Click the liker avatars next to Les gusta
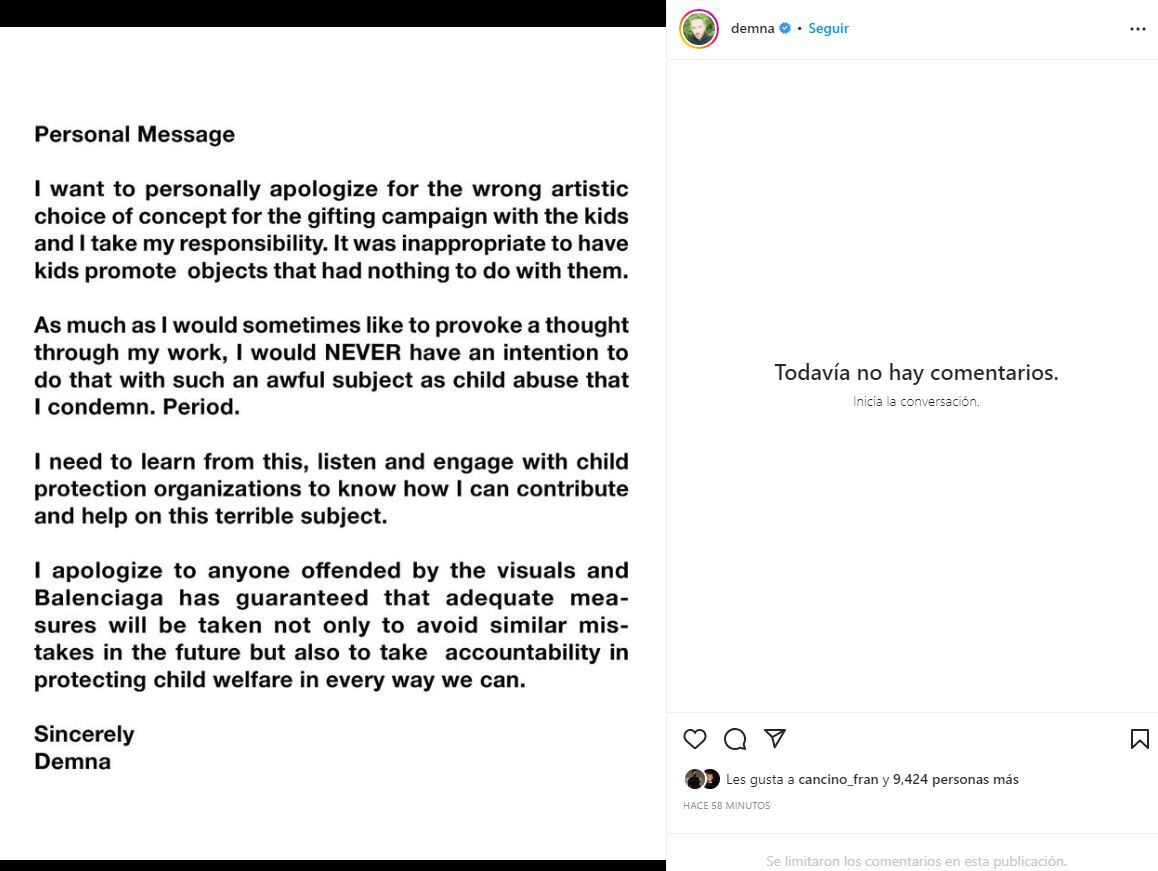The width and height of the screenshot is (1158, 871). (702, 779)
